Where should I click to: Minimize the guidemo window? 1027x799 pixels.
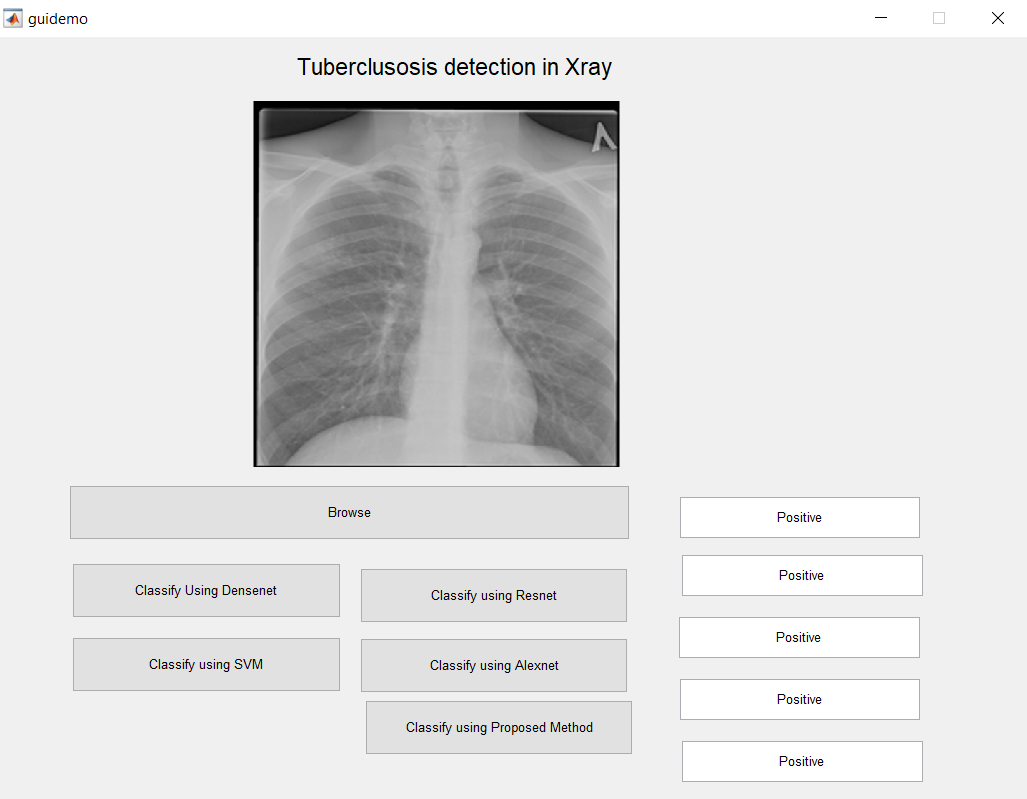click(x=881, y=18)
